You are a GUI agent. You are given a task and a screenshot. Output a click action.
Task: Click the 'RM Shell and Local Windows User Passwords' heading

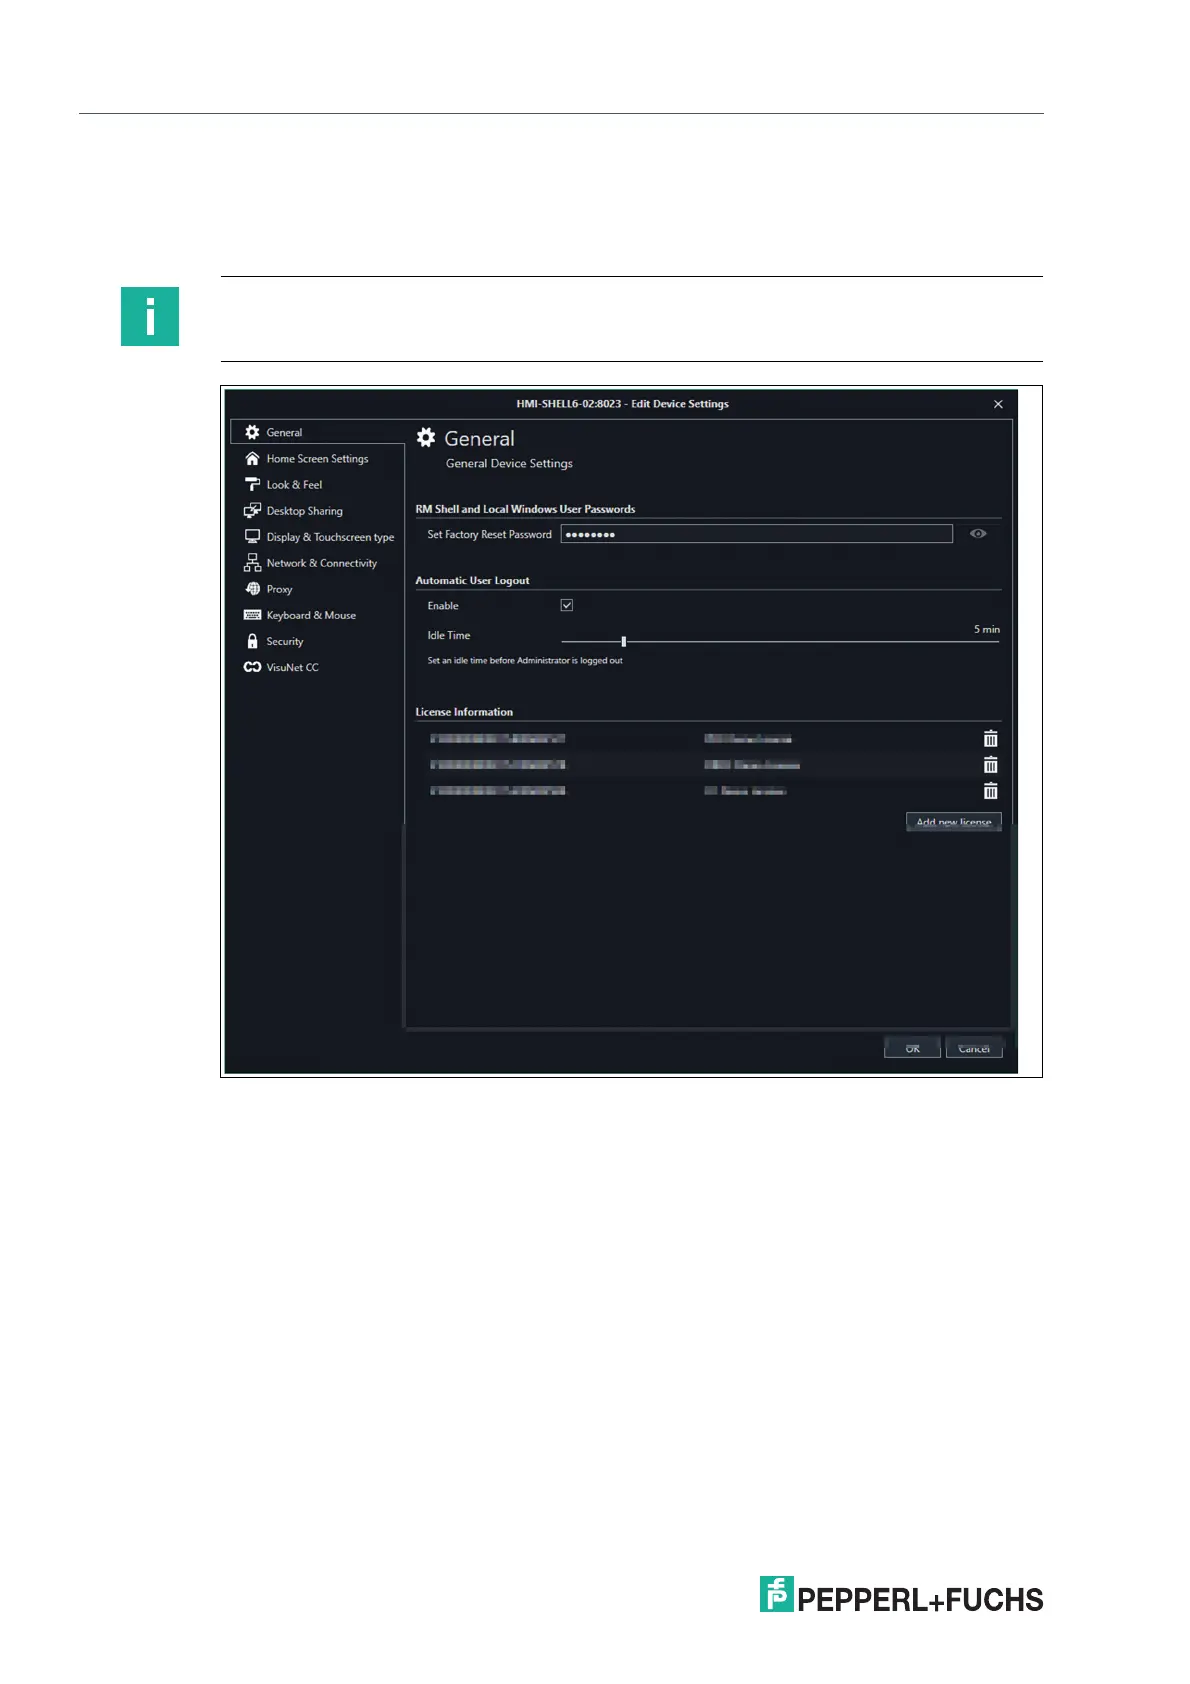(x=525, y=509)
